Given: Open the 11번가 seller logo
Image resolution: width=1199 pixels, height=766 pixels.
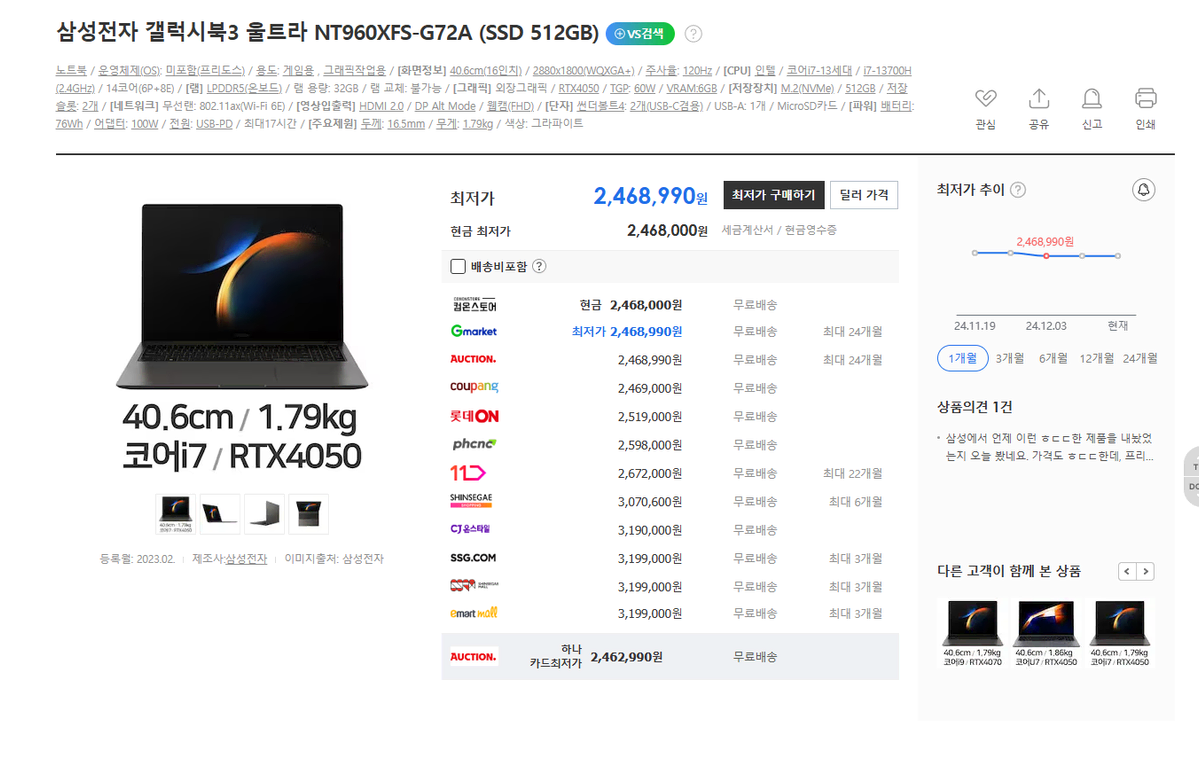Looking at the screenshot, I should tap(468, 473).
